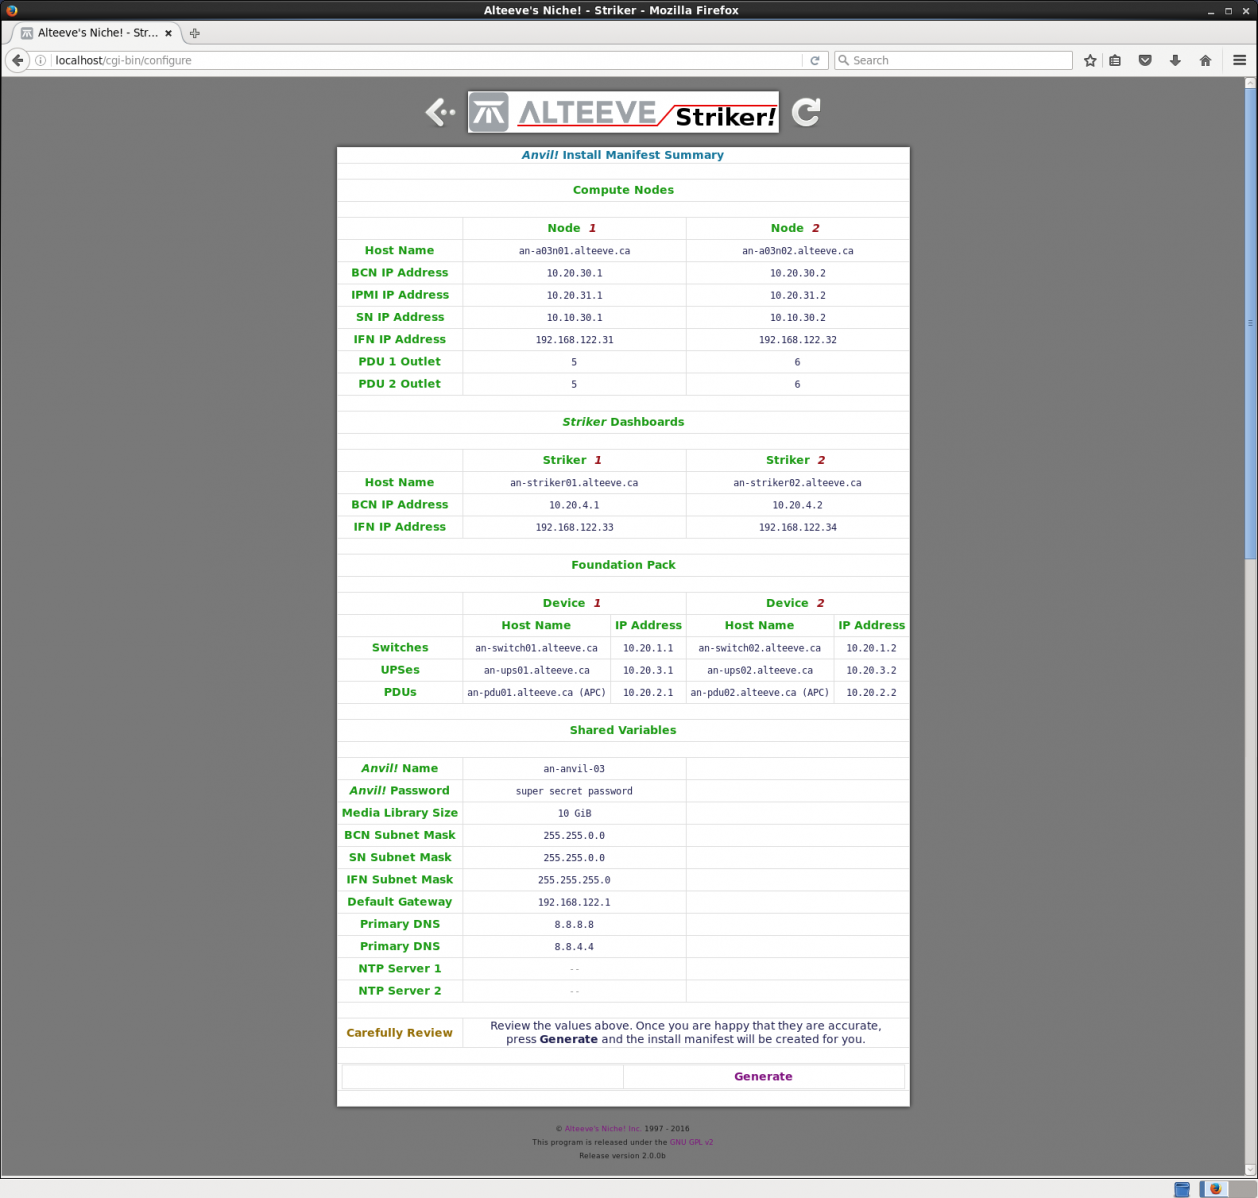Open a new tab with plus button
This screenshot has width=1258, height=1198.
[x=195, y=33]
